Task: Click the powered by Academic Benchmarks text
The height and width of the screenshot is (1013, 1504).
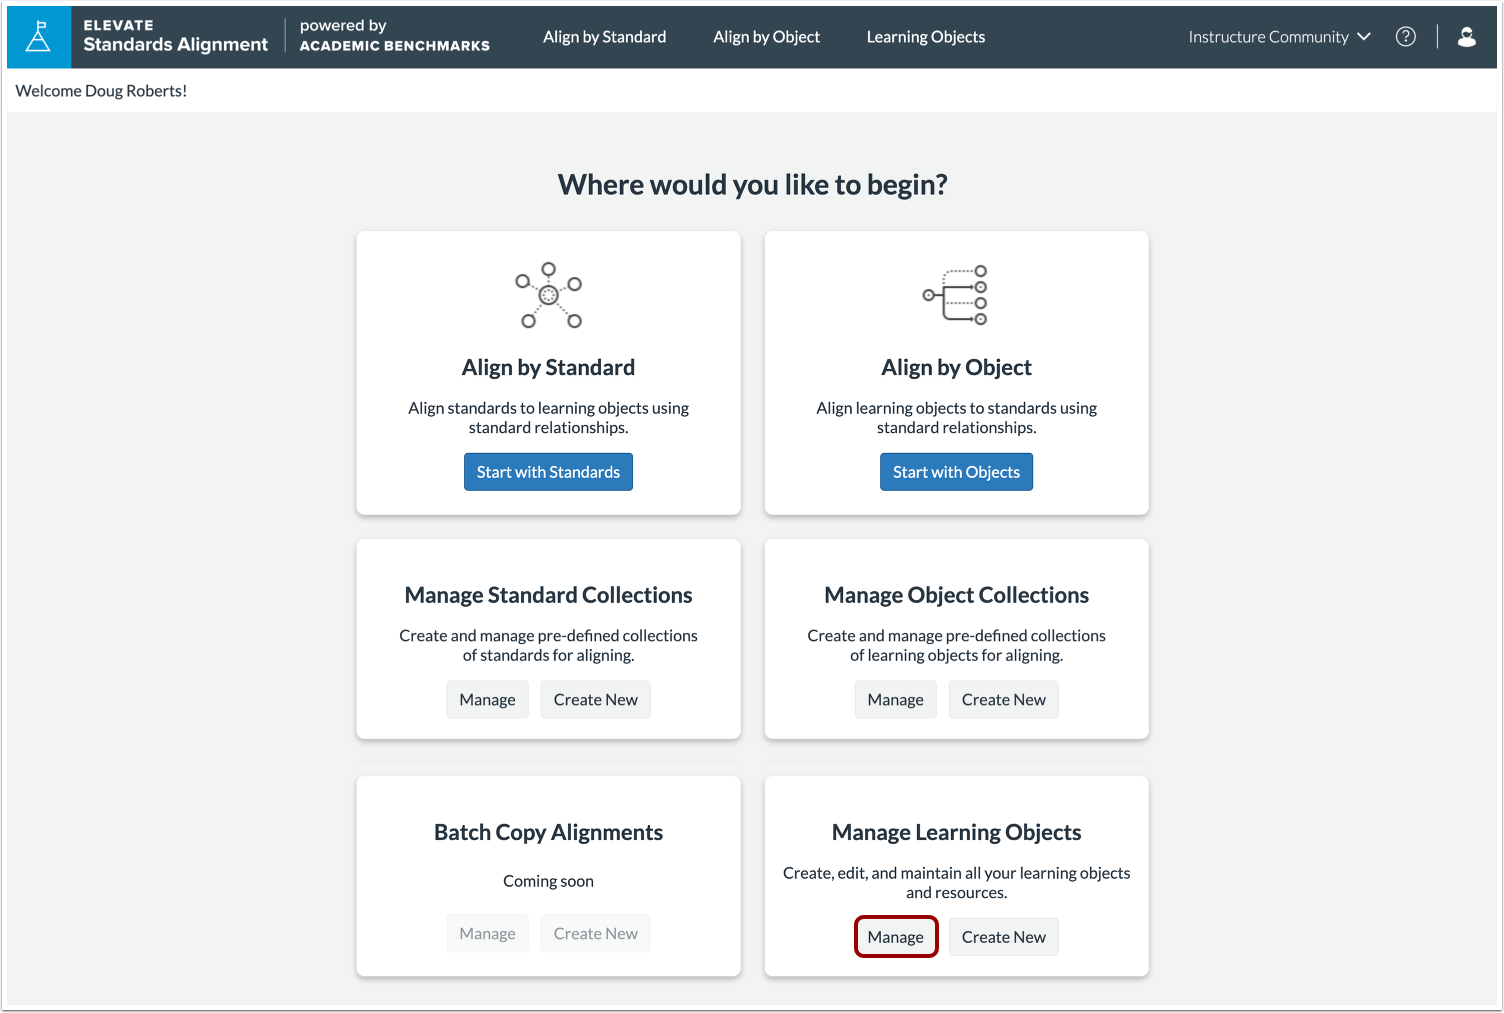Action: click(x=393, y=36)
